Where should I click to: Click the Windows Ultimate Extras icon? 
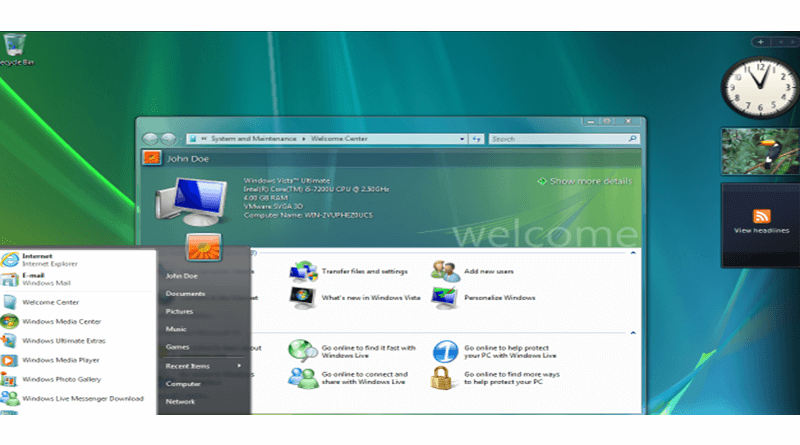pyautogui.click(x=9, y=341)
